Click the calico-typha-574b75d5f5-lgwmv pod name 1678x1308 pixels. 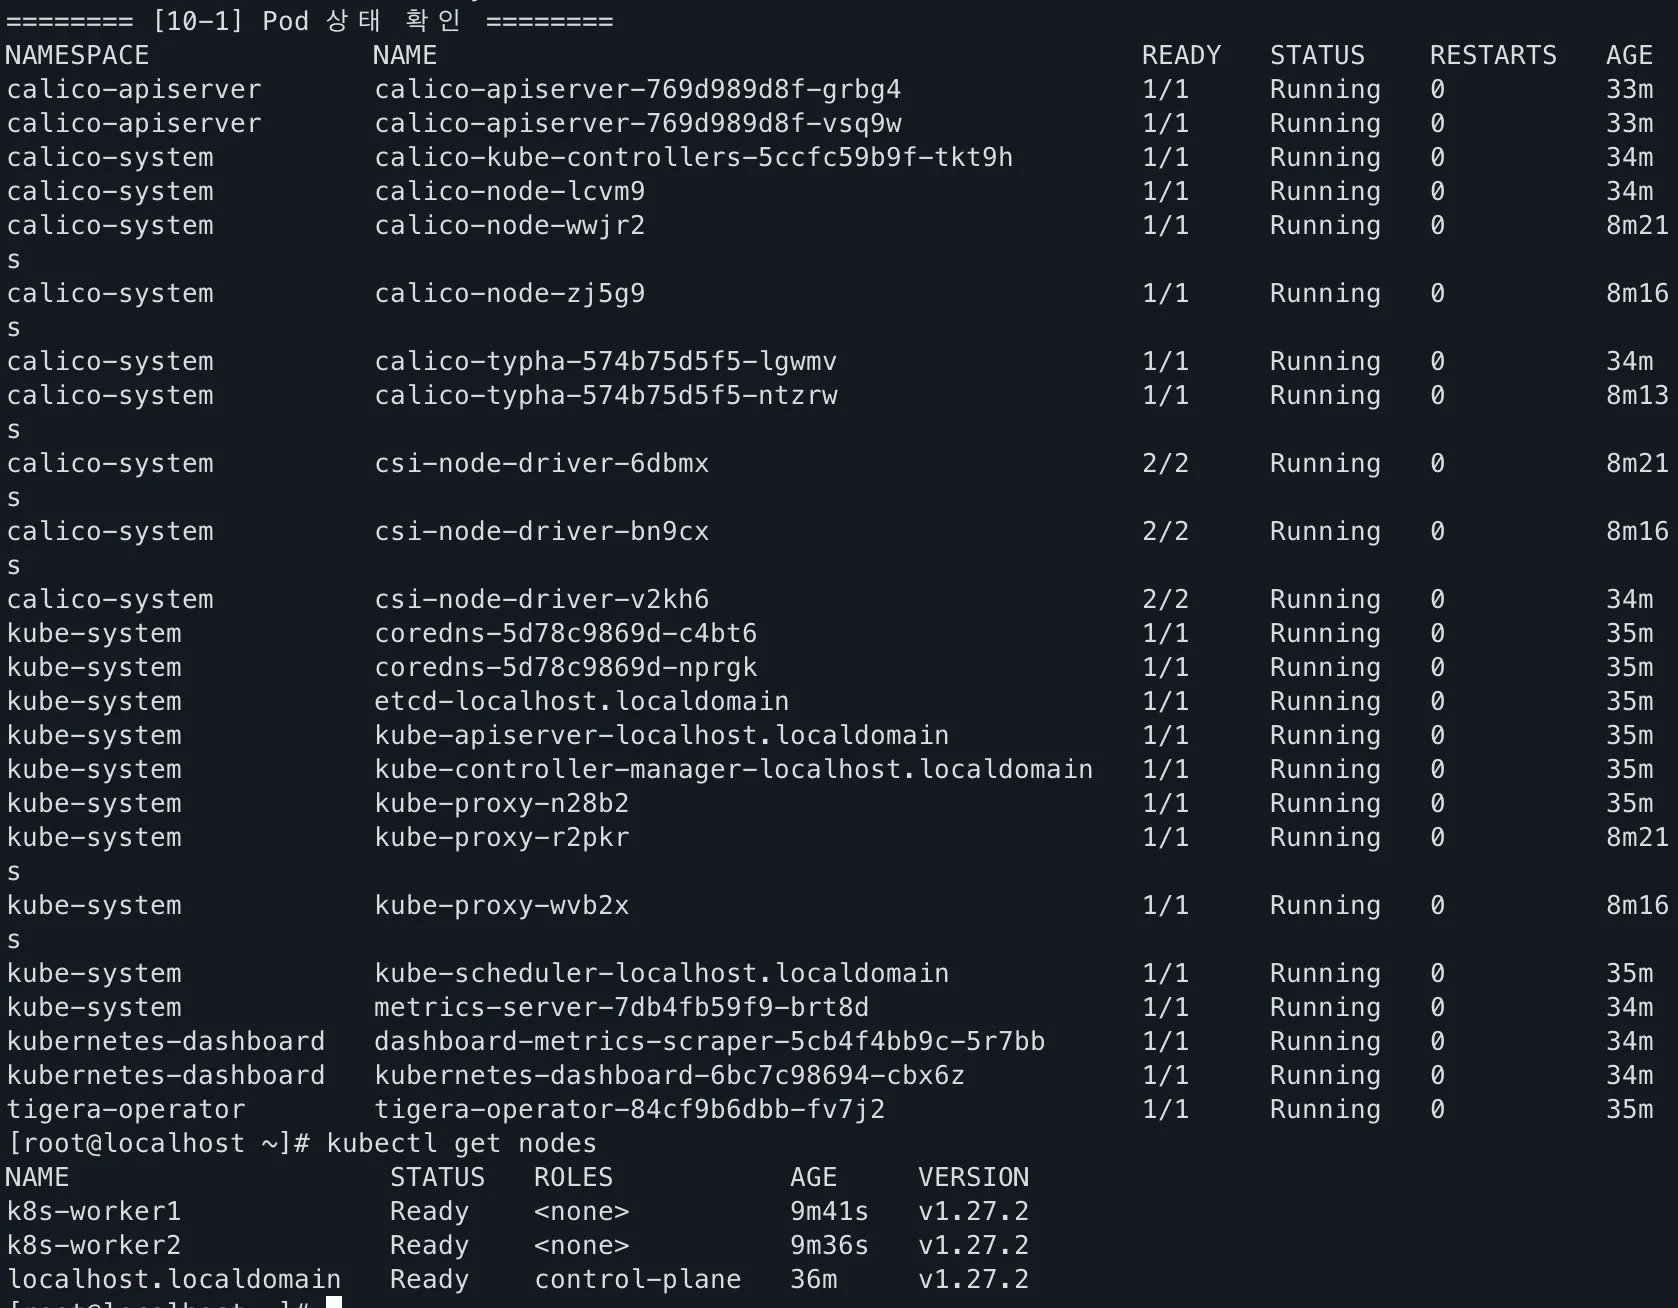click(x=606, y=362)
